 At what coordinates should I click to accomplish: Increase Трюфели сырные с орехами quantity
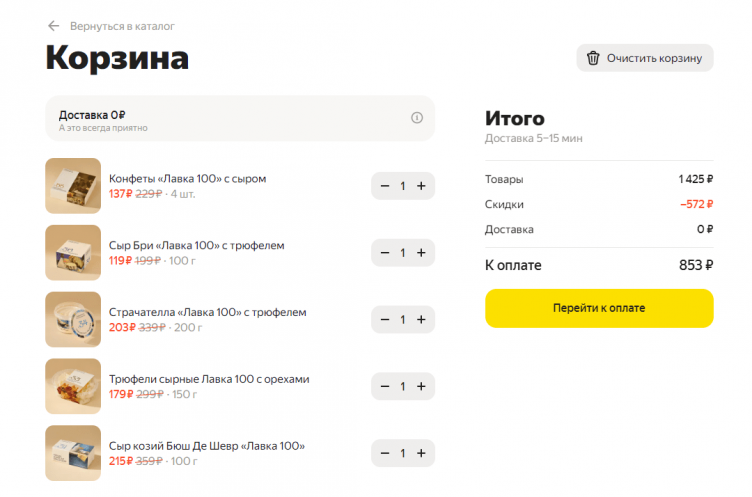pyautogui.click(x=421, y=386)
